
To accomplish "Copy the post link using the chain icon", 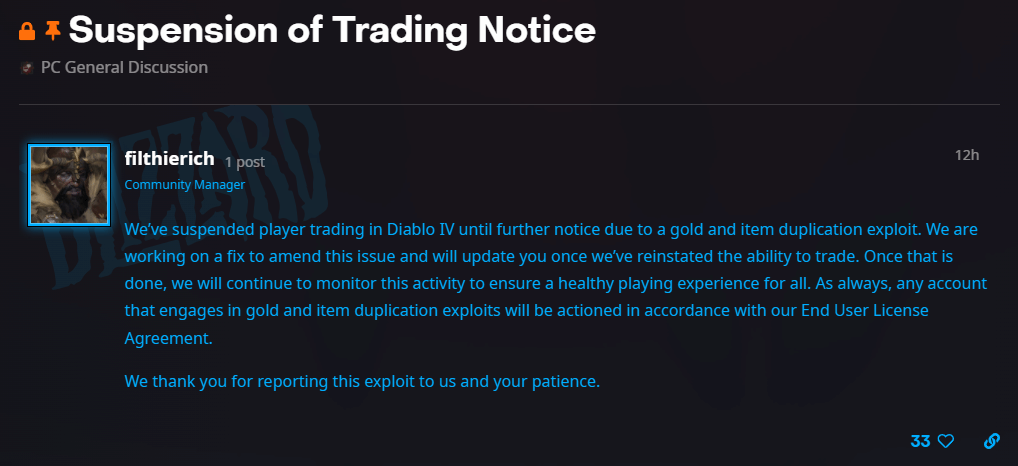I will 992,441.
